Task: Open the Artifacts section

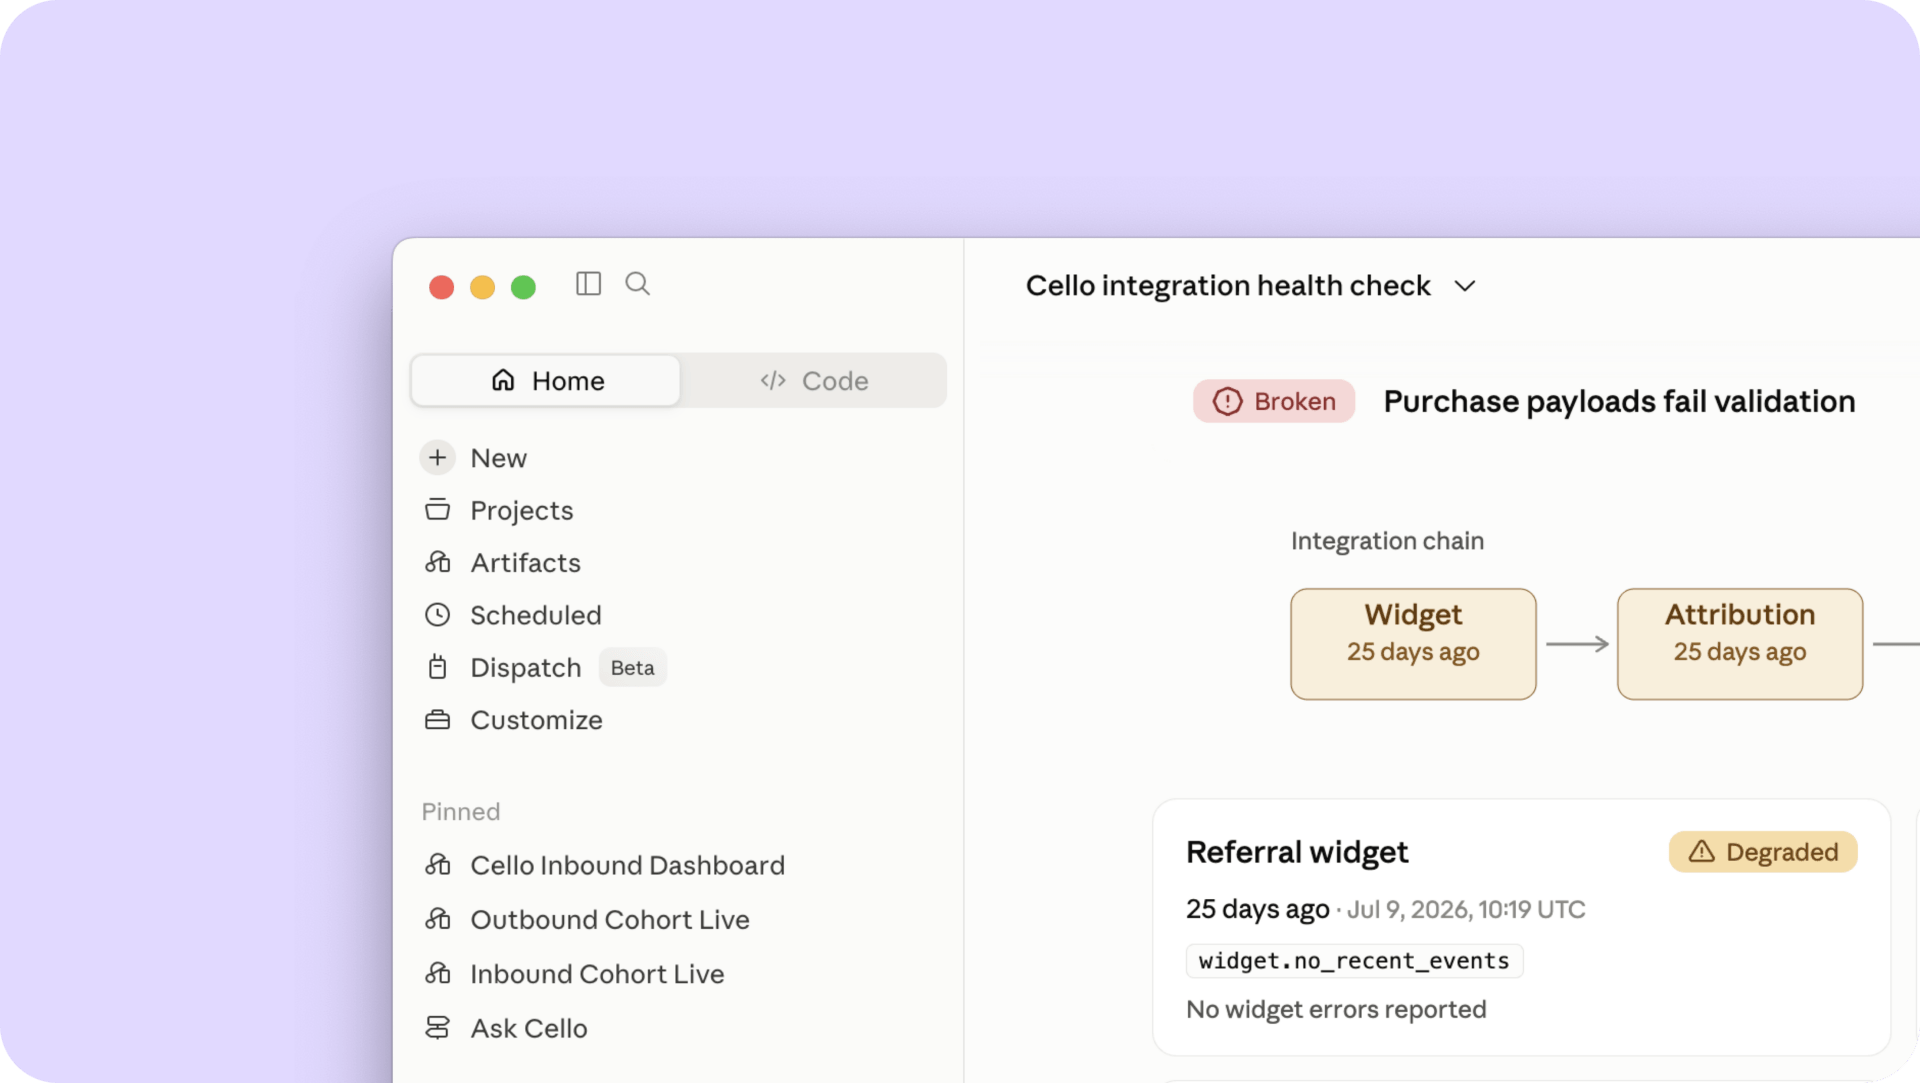Action: pyautogui.click(x=525, y=563)
